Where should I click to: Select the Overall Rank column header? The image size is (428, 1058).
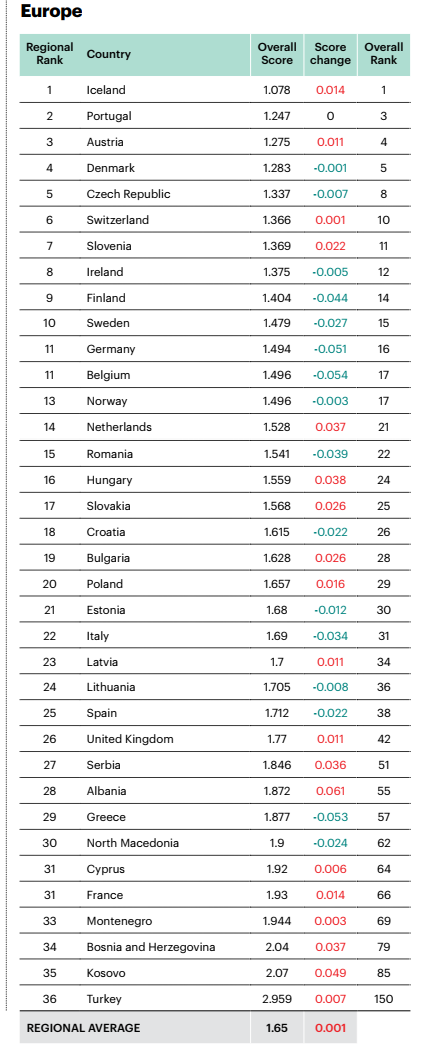(x=383, y=54)
